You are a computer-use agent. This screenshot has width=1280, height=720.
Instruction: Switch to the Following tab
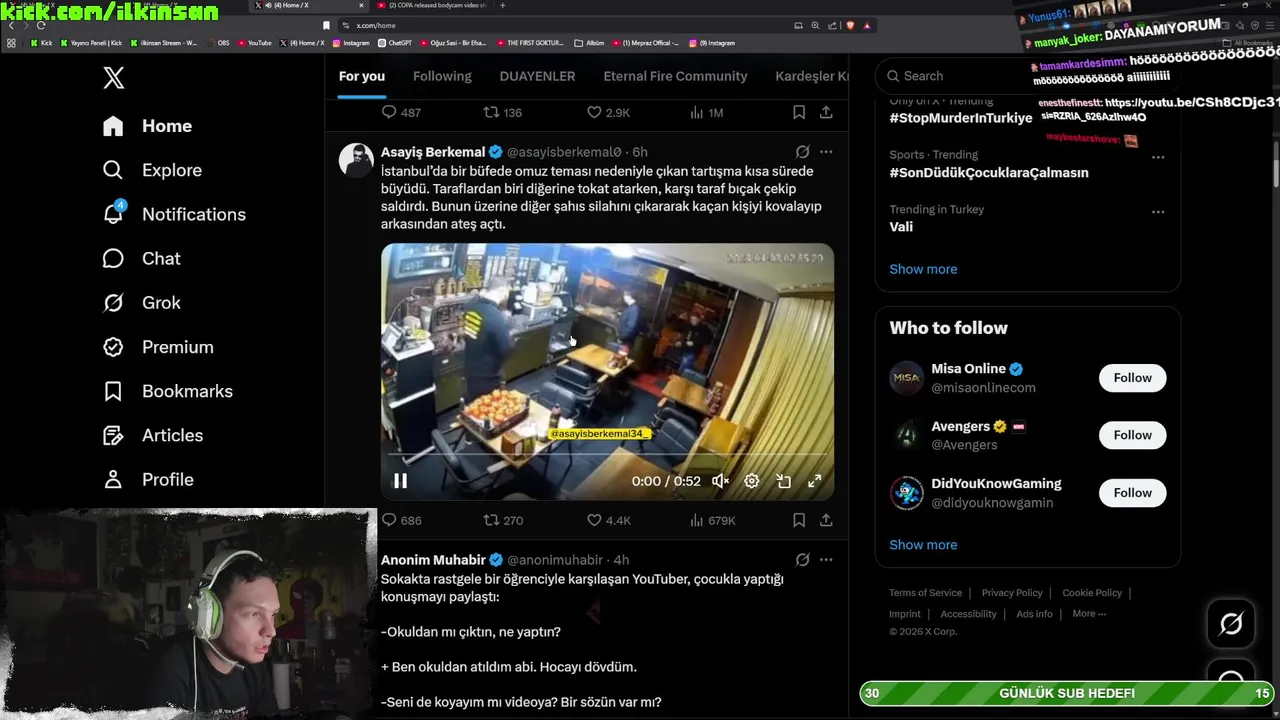coord(442,76)
